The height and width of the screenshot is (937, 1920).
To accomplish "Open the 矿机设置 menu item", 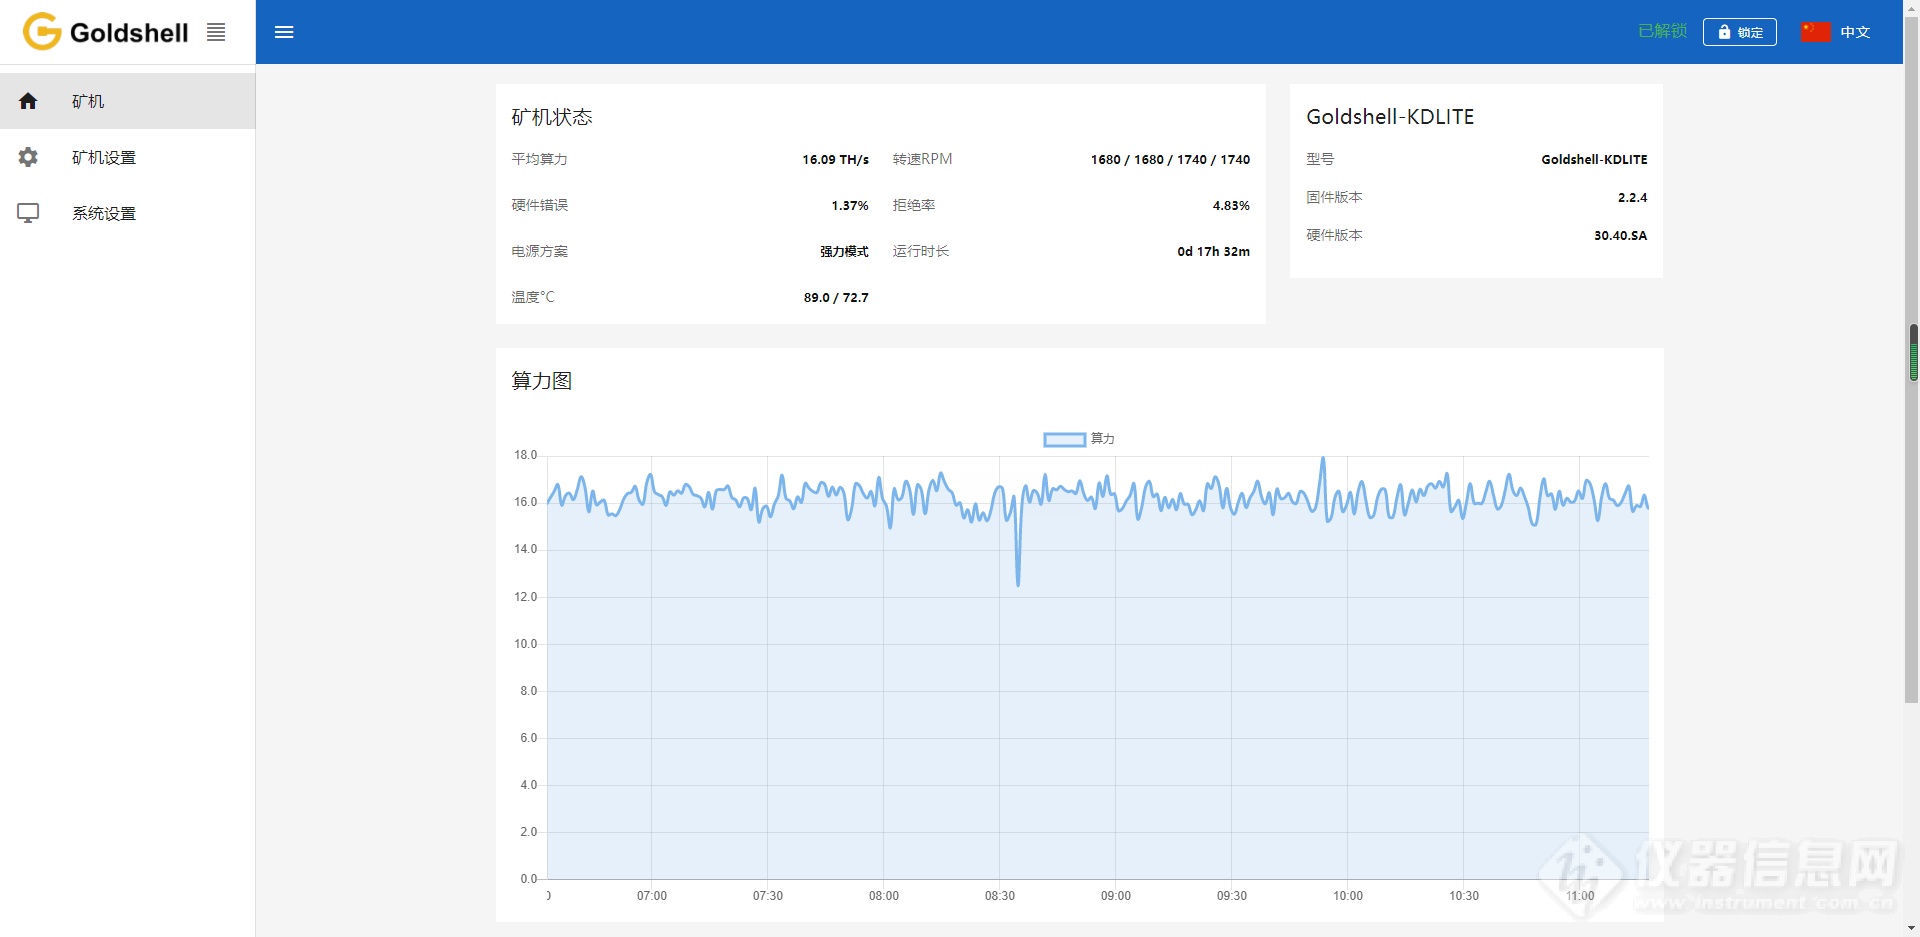I will 127,157.
